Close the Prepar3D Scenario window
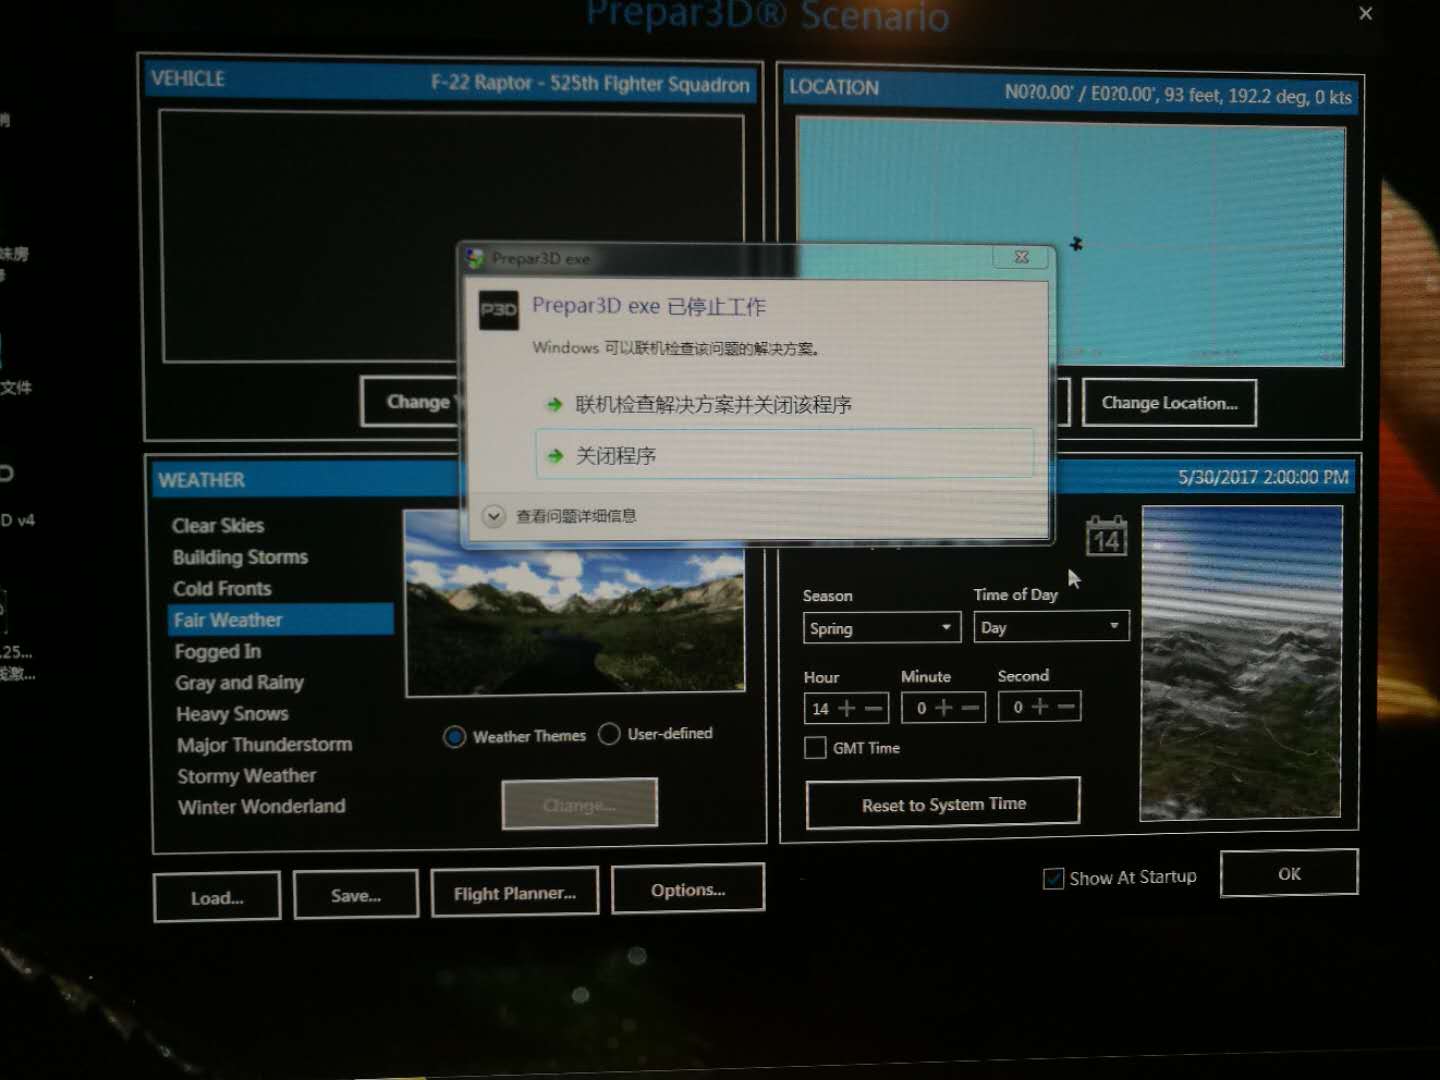The height and width of the screenshot is (1080, 1440). tap(1365, 13)
